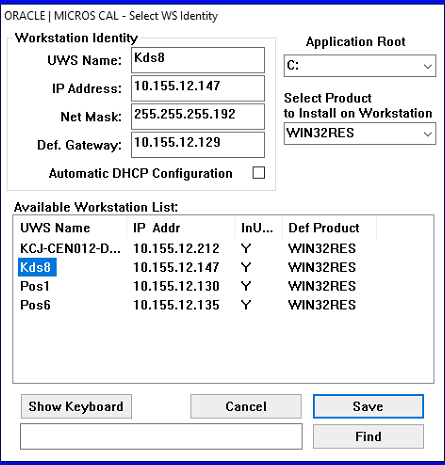The height and width of the screenshot is (465, 445).
Task: Click the InU... column header
Action: click(x=259, y=228)
